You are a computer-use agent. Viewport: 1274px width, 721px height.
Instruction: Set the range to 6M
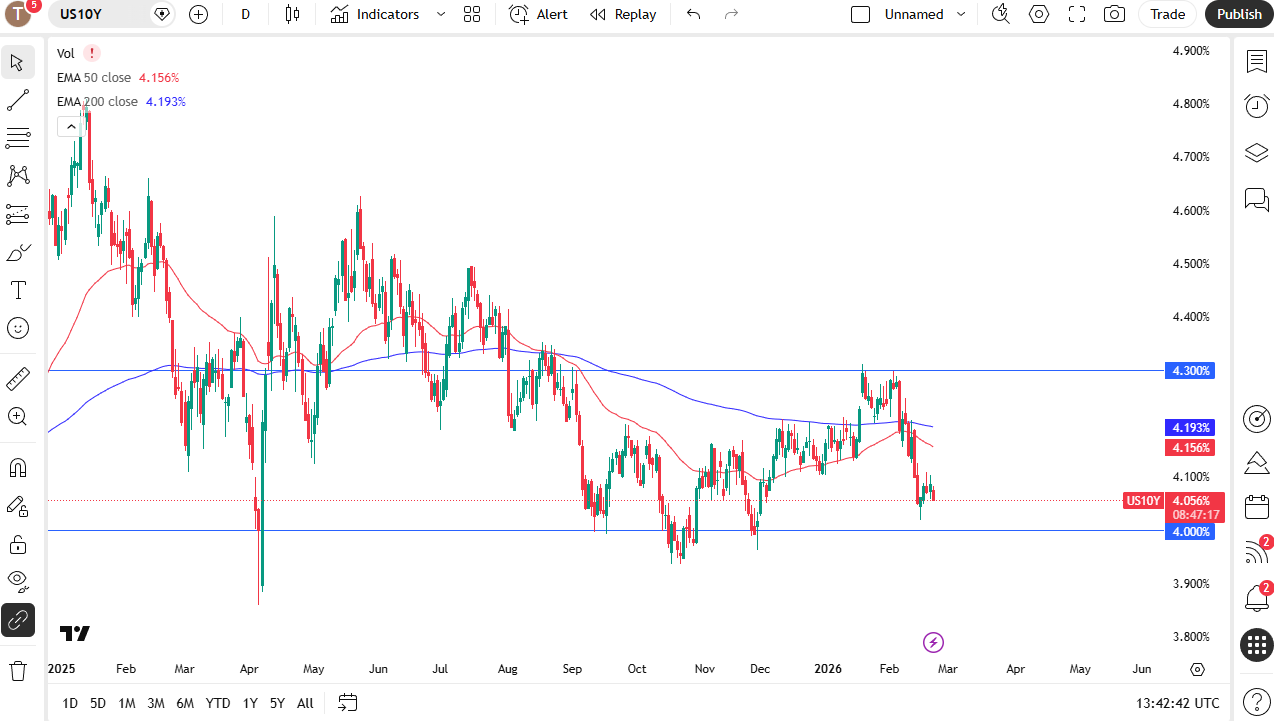click(185, 703)
